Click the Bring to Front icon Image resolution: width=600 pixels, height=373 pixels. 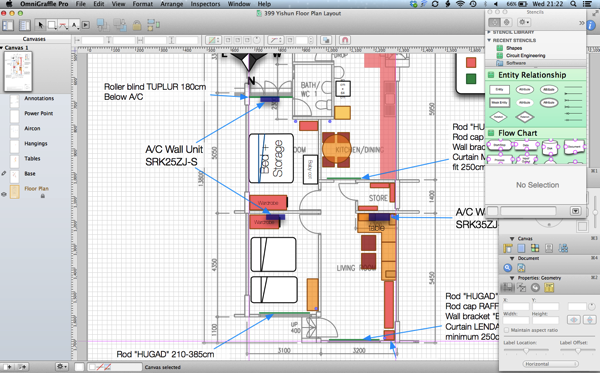[102, 25]
